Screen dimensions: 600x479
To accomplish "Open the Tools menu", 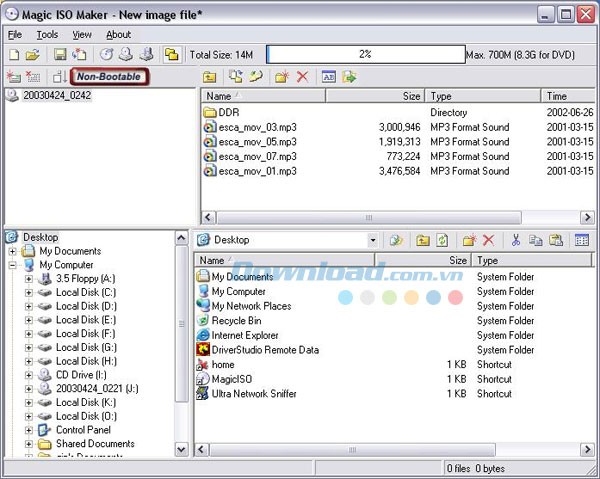I will point(47,34).
